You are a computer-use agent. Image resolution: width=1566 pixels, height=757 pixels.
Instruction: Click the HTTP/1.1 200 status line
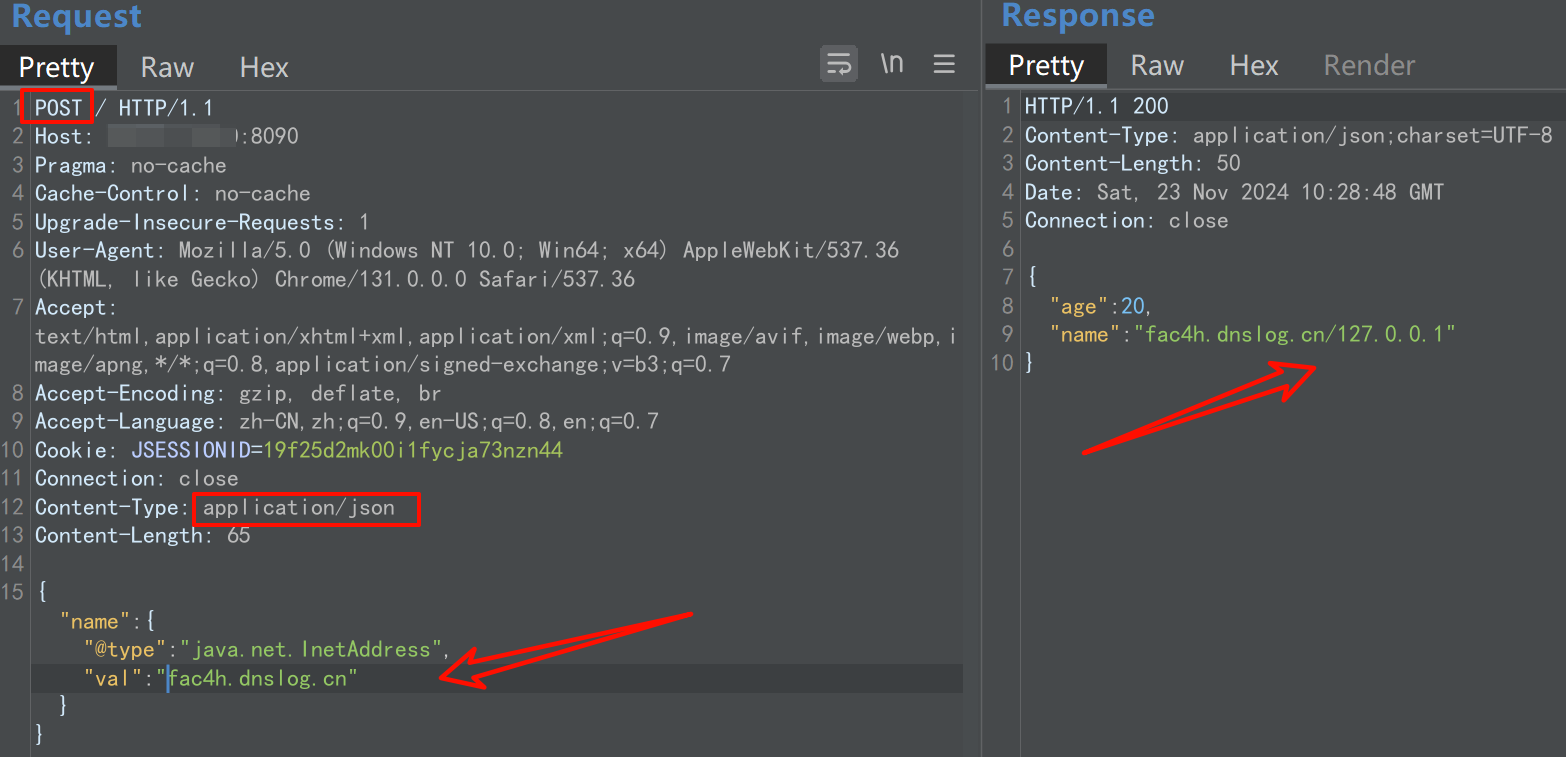coord(1097,106)
